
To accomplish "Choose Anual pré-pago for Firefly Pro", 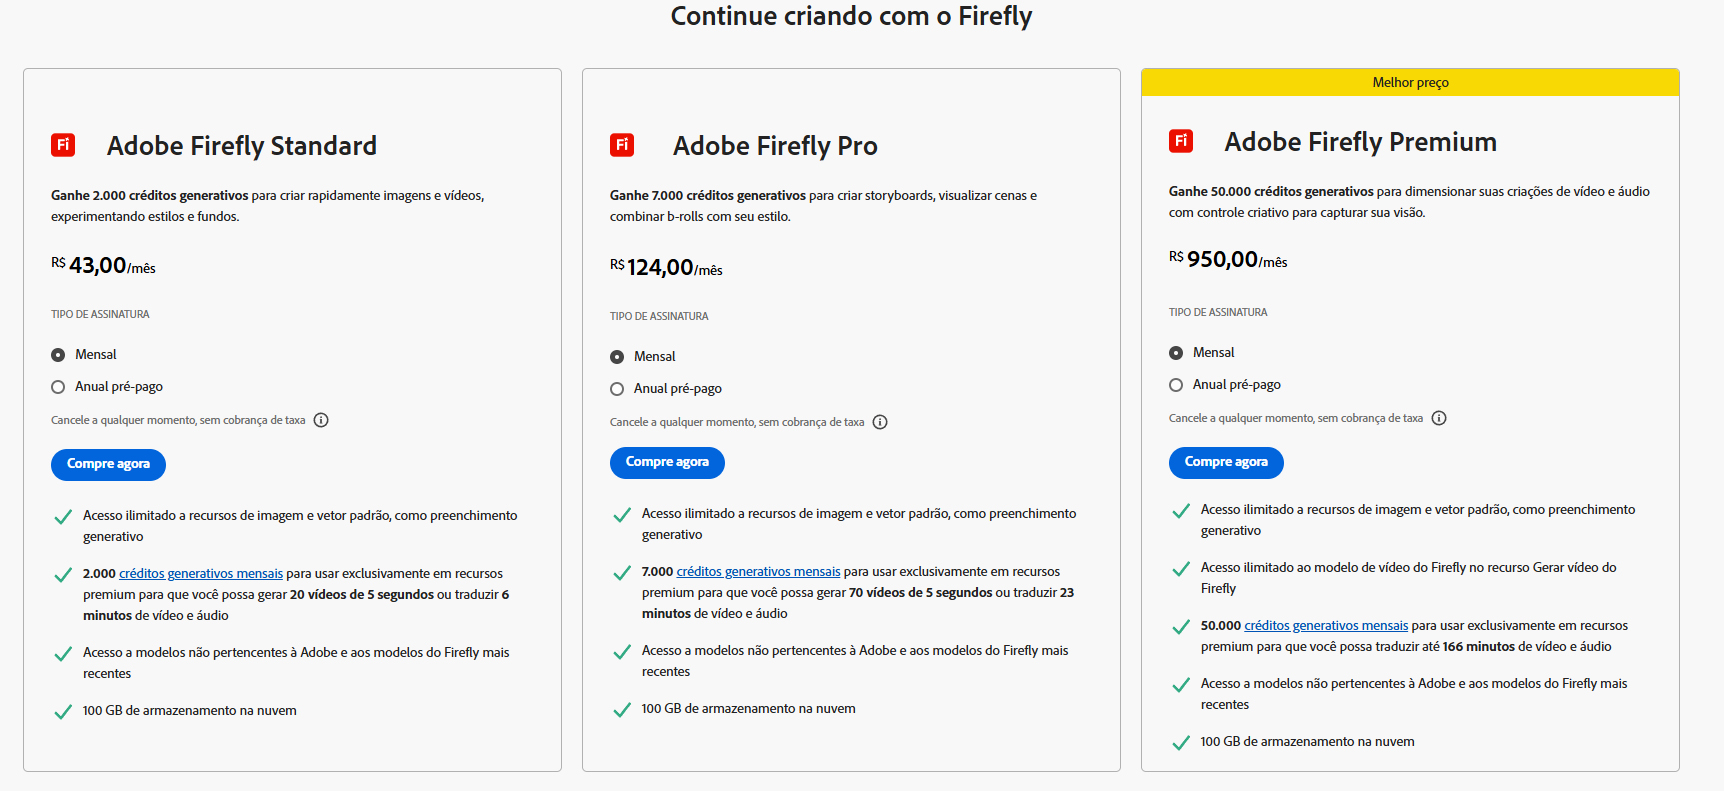I will click(617, 389).
